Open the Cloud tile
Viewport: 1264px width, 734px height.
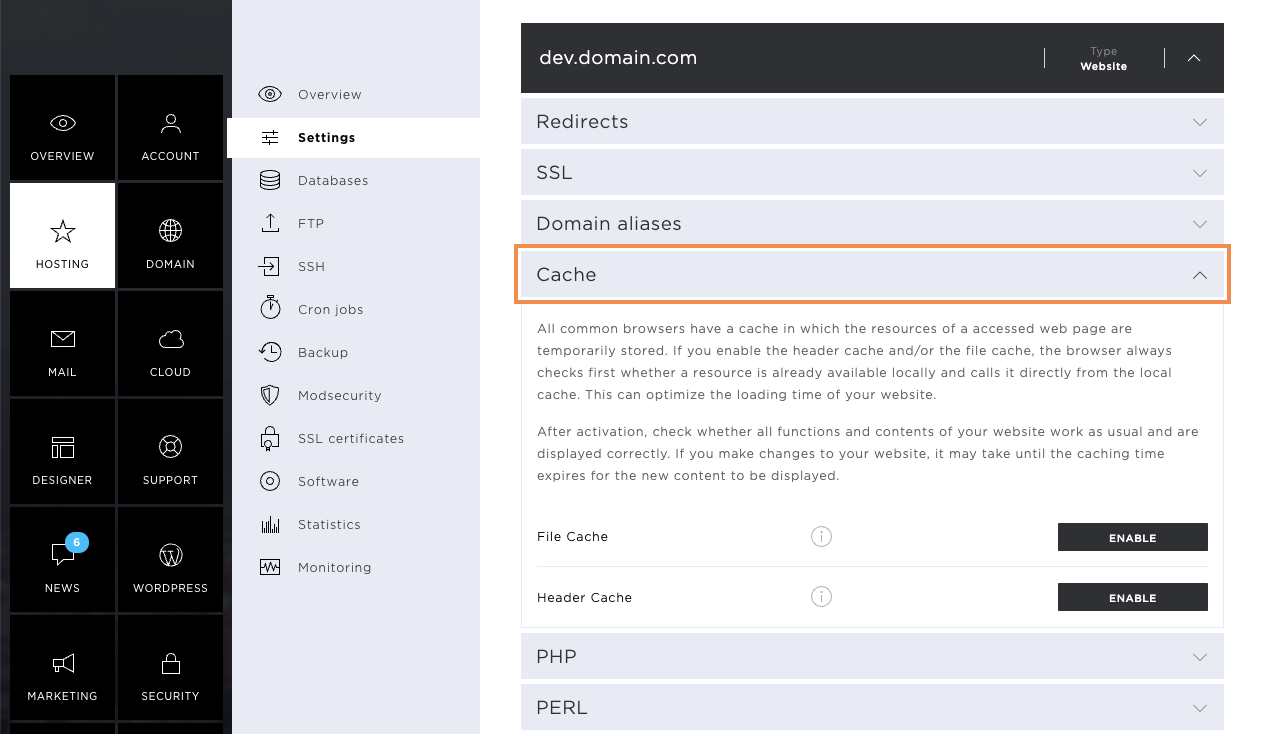click(x=170, y=344)
